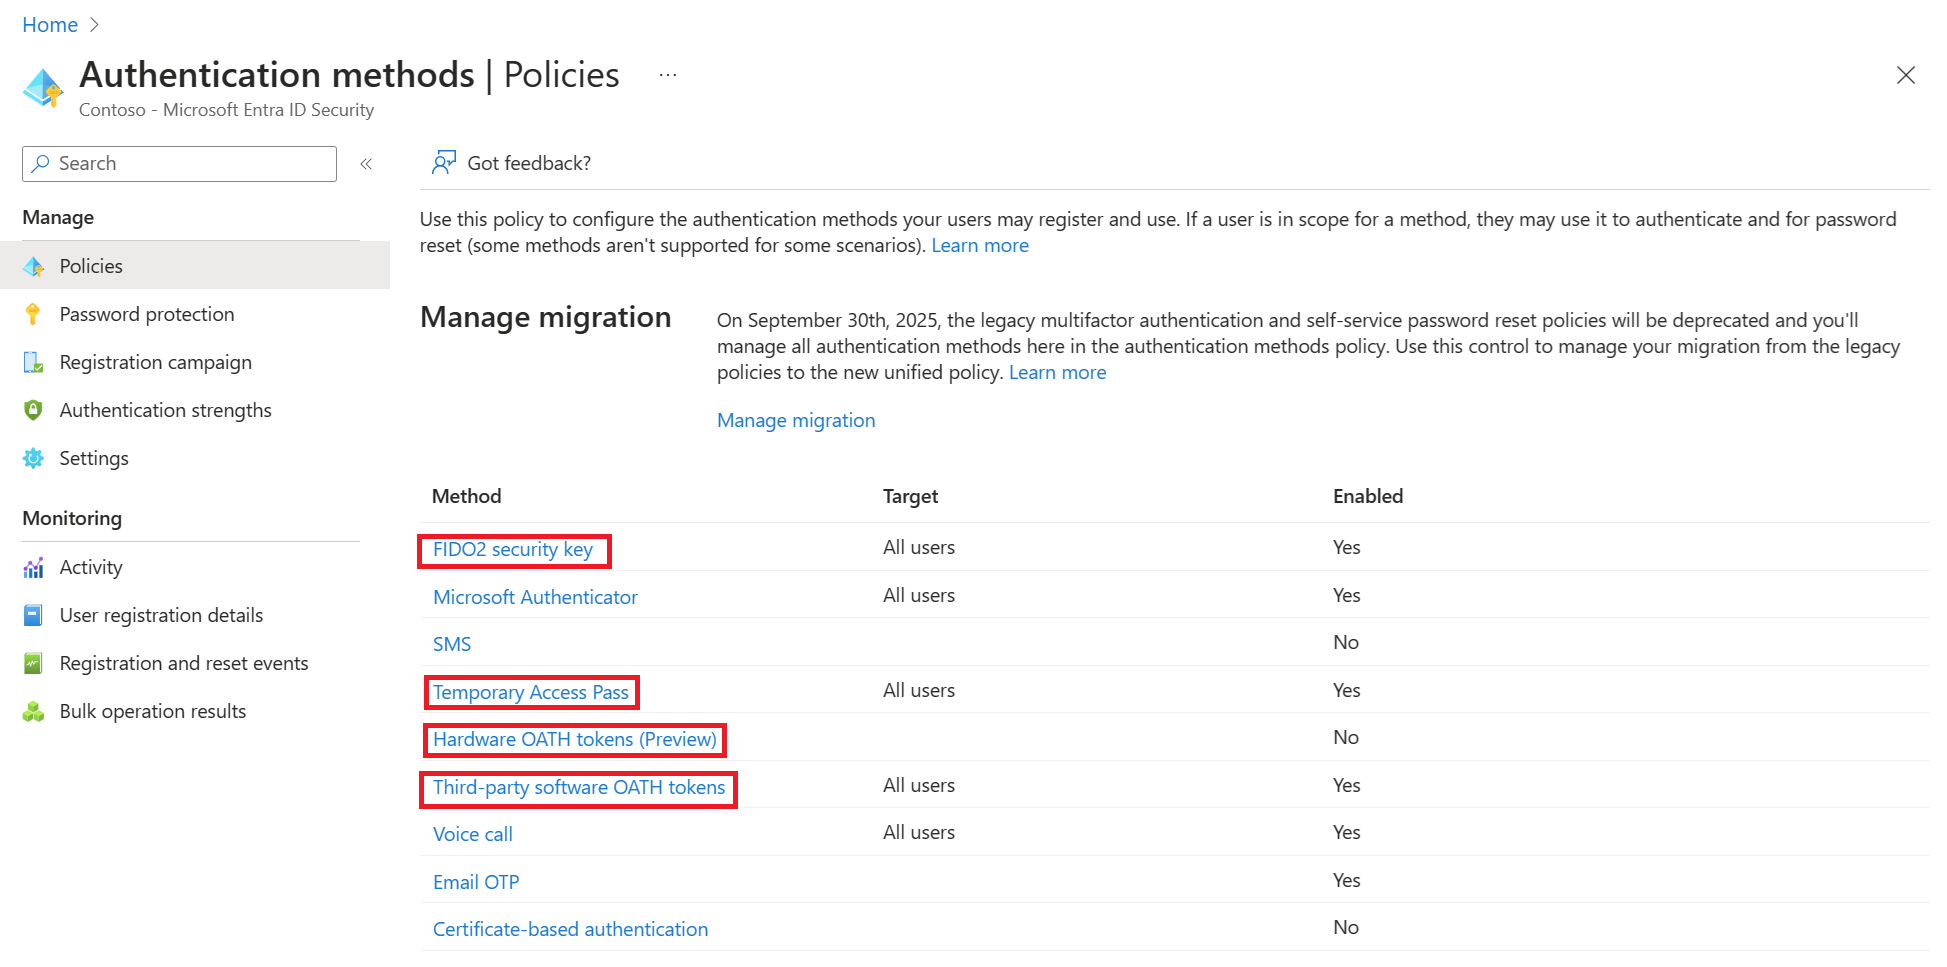The image size is (1947, 967).
Task: Open the Manage migration link
Action: click(x=796, y=420)
